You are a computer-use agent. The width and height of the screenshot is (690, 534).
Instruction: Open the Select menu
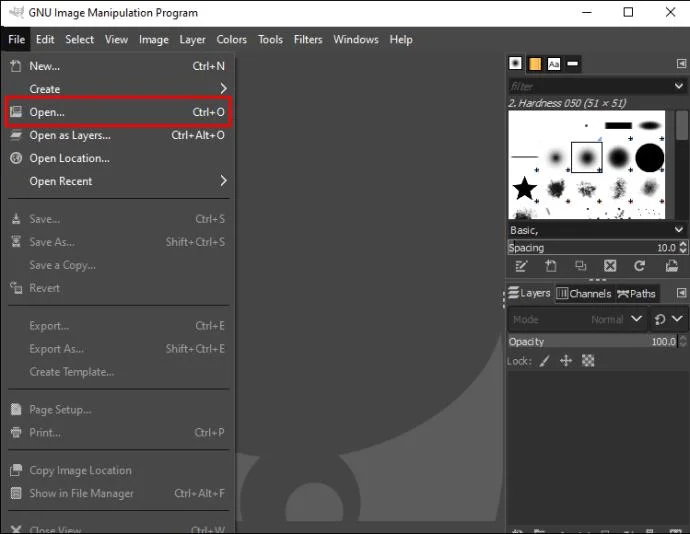pyautogui.click(x=79, y=40)
